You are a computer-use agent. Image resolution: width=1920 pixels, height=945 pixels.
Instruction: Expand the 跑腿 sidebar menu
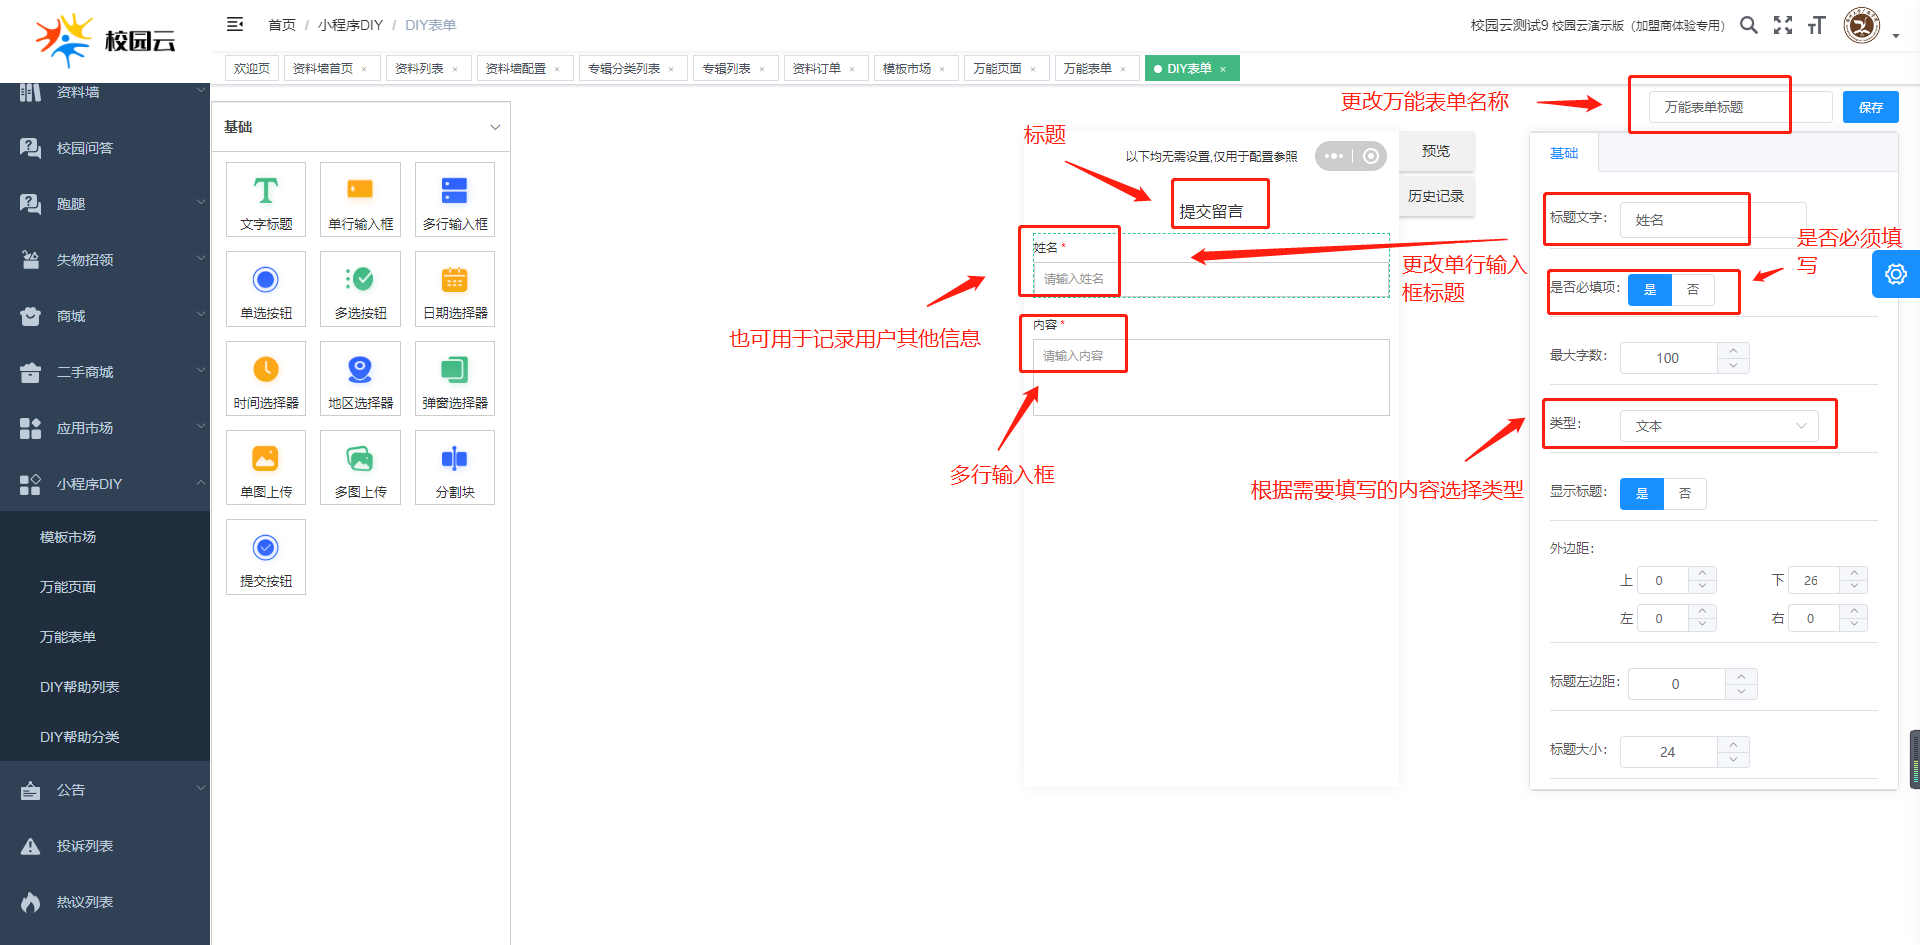pyautogui.click(x=105, y=204)
